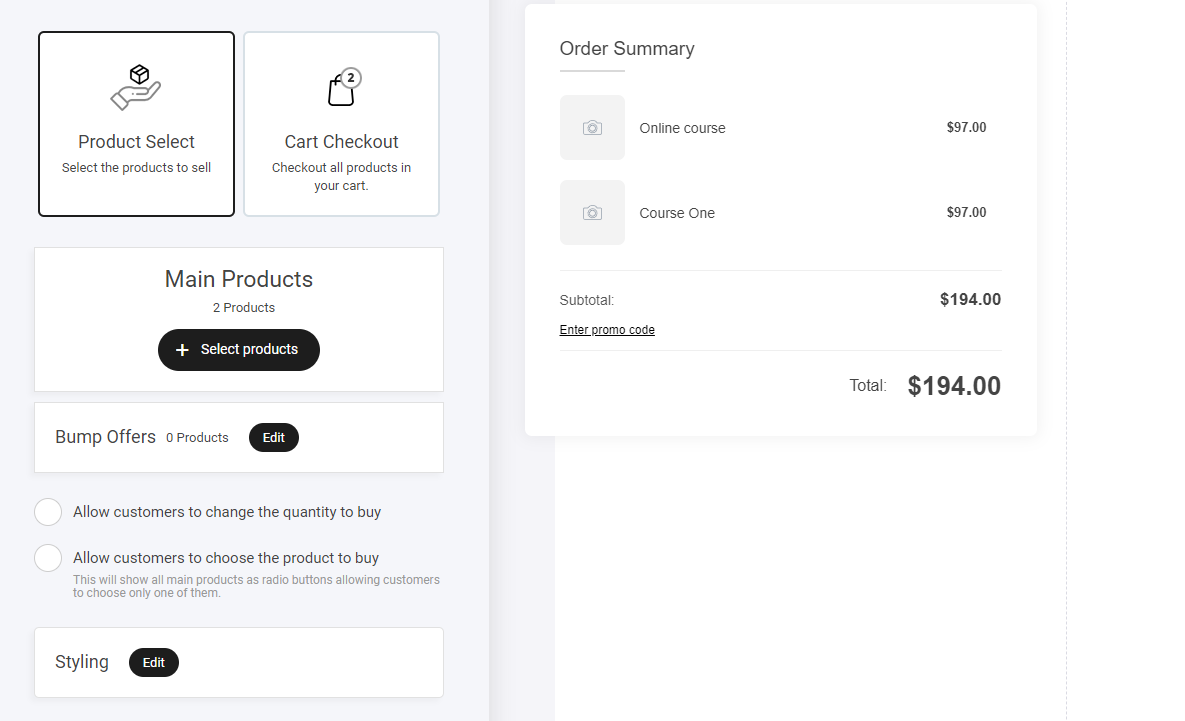The width and height of the screenshot is (1185, 721).
Task: Click the Online course product name
Action: [x=682, y=128]
